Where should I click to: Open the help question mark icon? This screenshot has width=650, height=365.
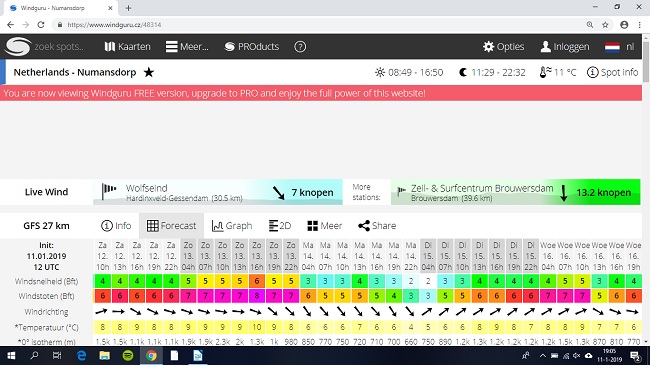(300, 46)
